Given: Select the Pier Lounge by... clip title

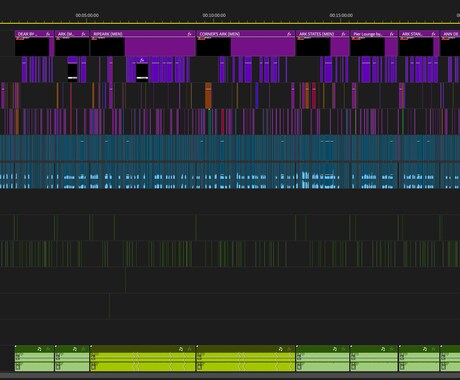Looking at the screenshot, I should pyautogui.click(x=367, y=34).
